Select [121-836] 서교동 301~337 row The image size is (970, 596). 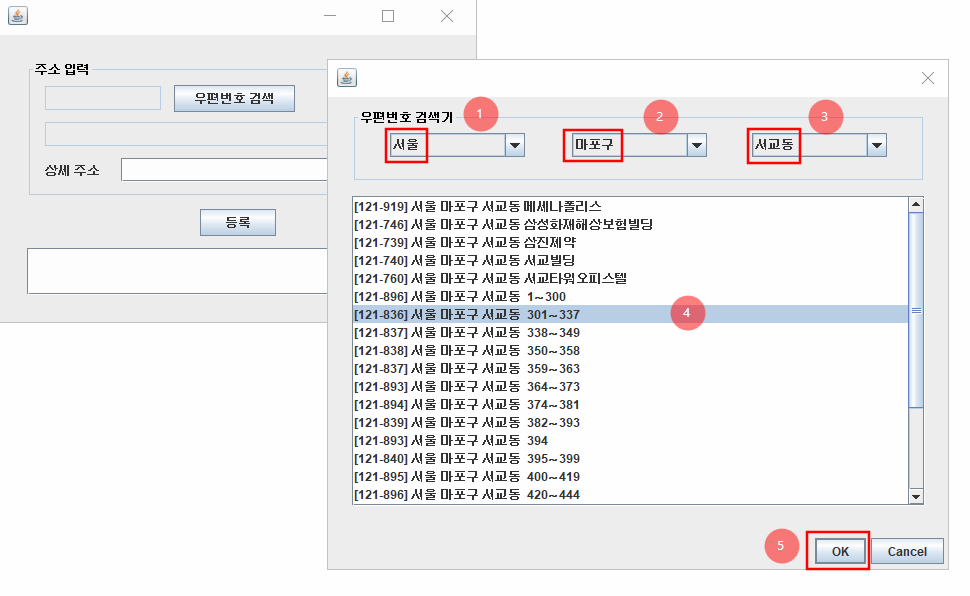[630, 314]
